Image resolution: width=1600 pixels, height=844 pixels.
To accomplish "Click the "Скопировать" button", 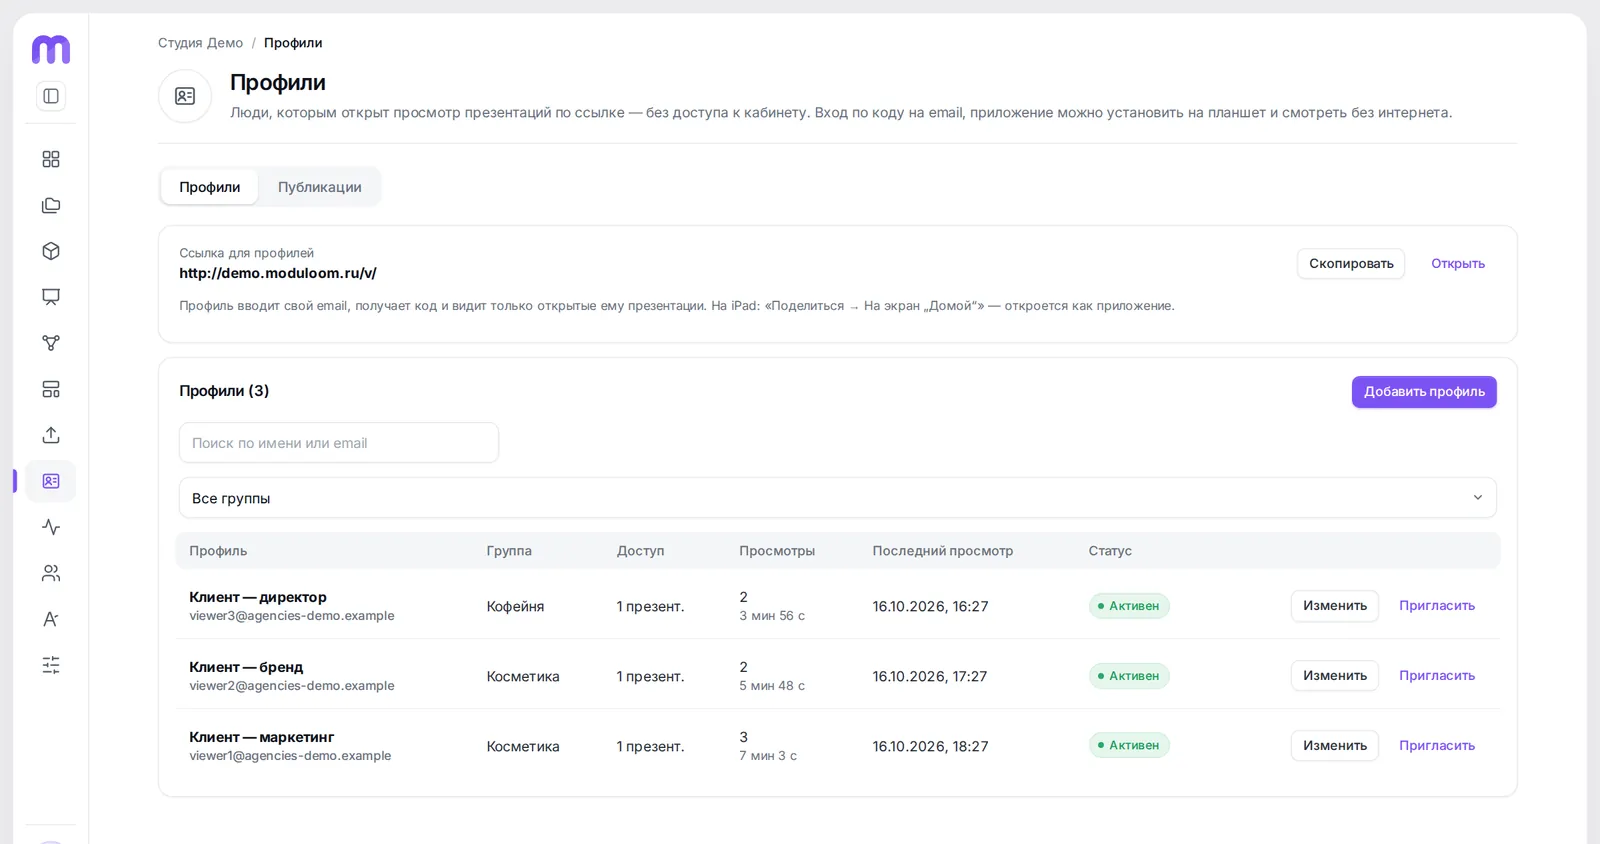I will click(x=1351, y=264).
